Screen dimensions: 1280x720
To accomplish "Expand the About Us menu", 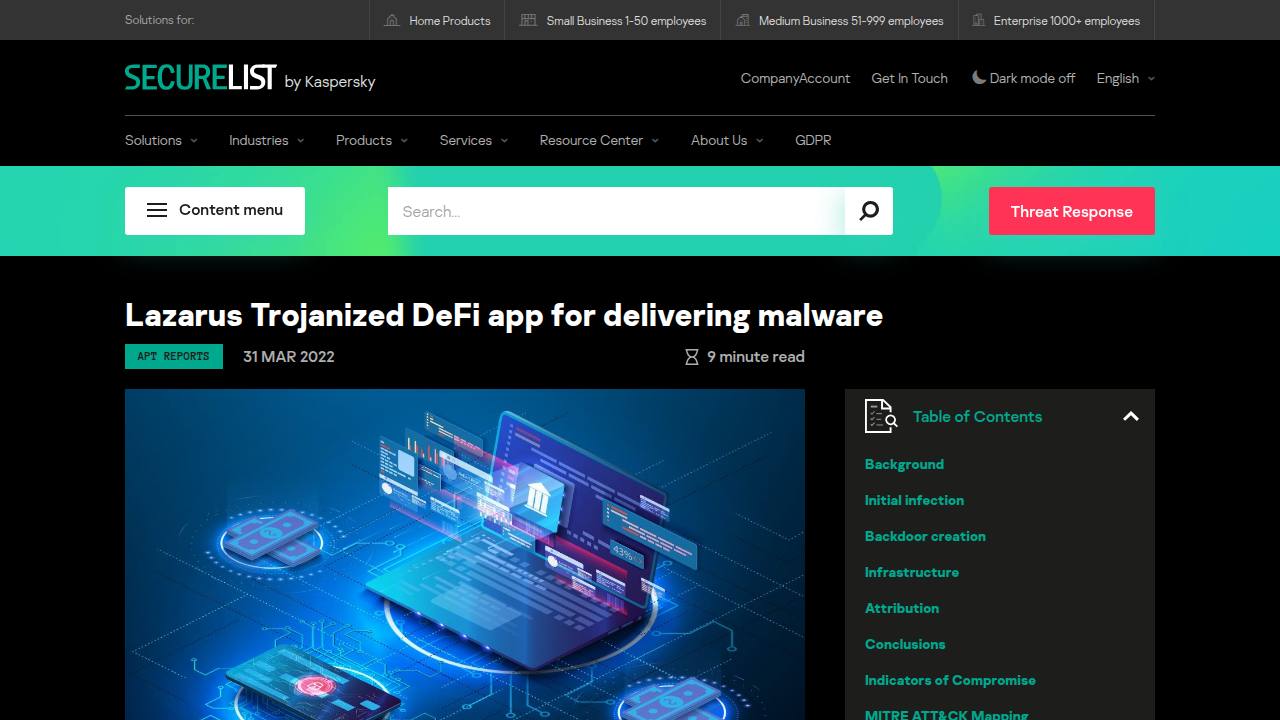I will pos(727,140).
